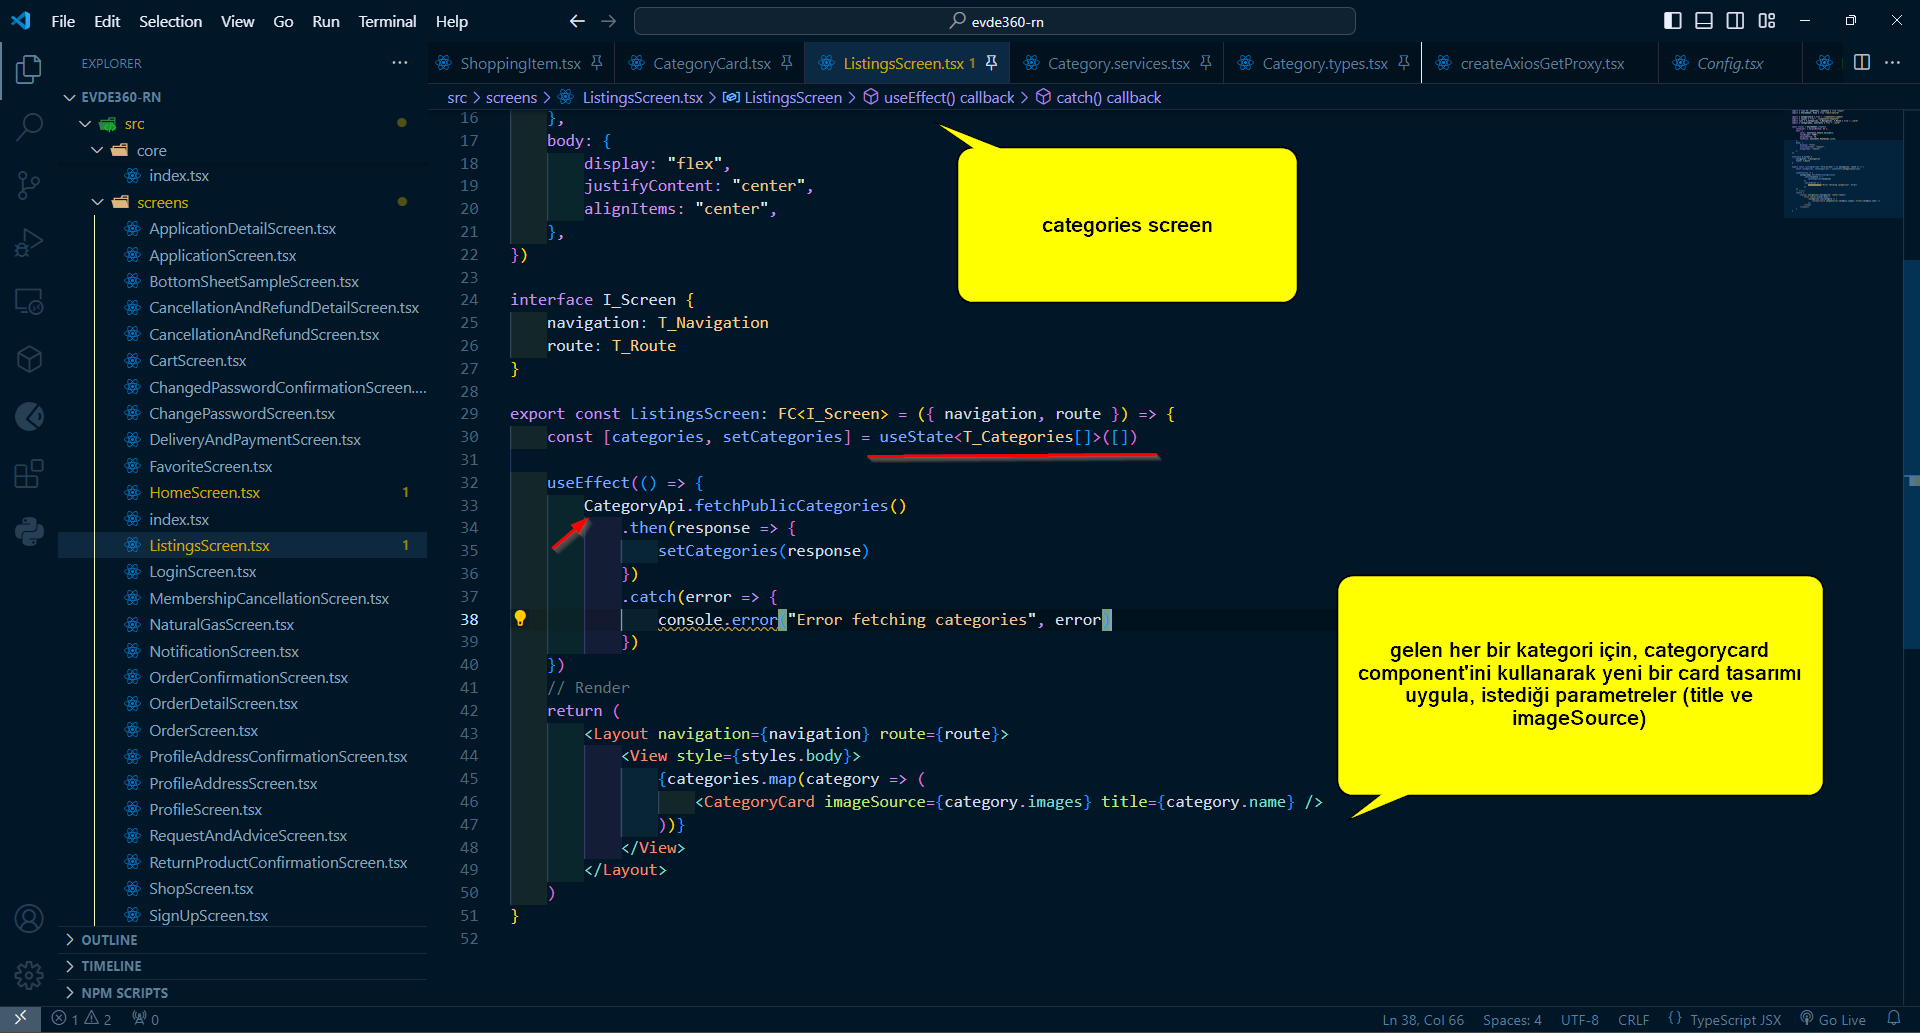1920x1033 pixels.
Task: Toggle the Primary Side Bar layout button
Action: tap(1672, 21)
